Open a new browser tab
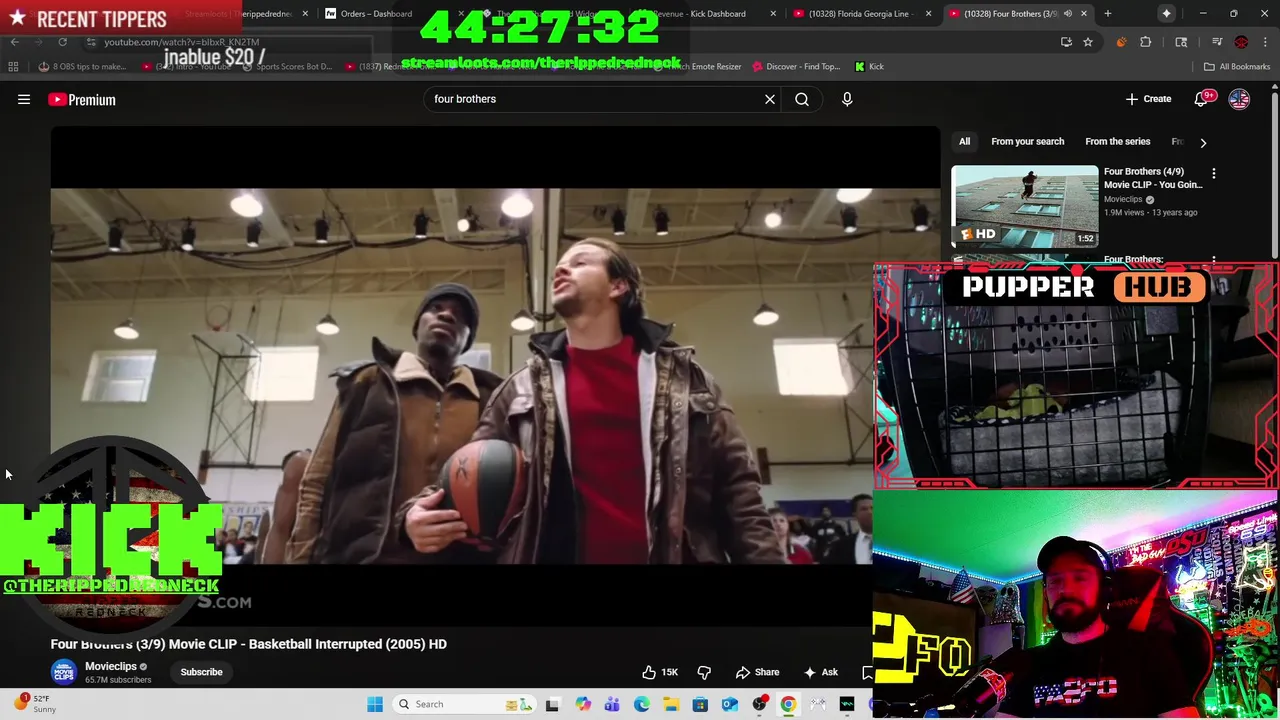The height and width of the screenshot is (720, 1280). pyautogui.click(x=1108, y=13)
